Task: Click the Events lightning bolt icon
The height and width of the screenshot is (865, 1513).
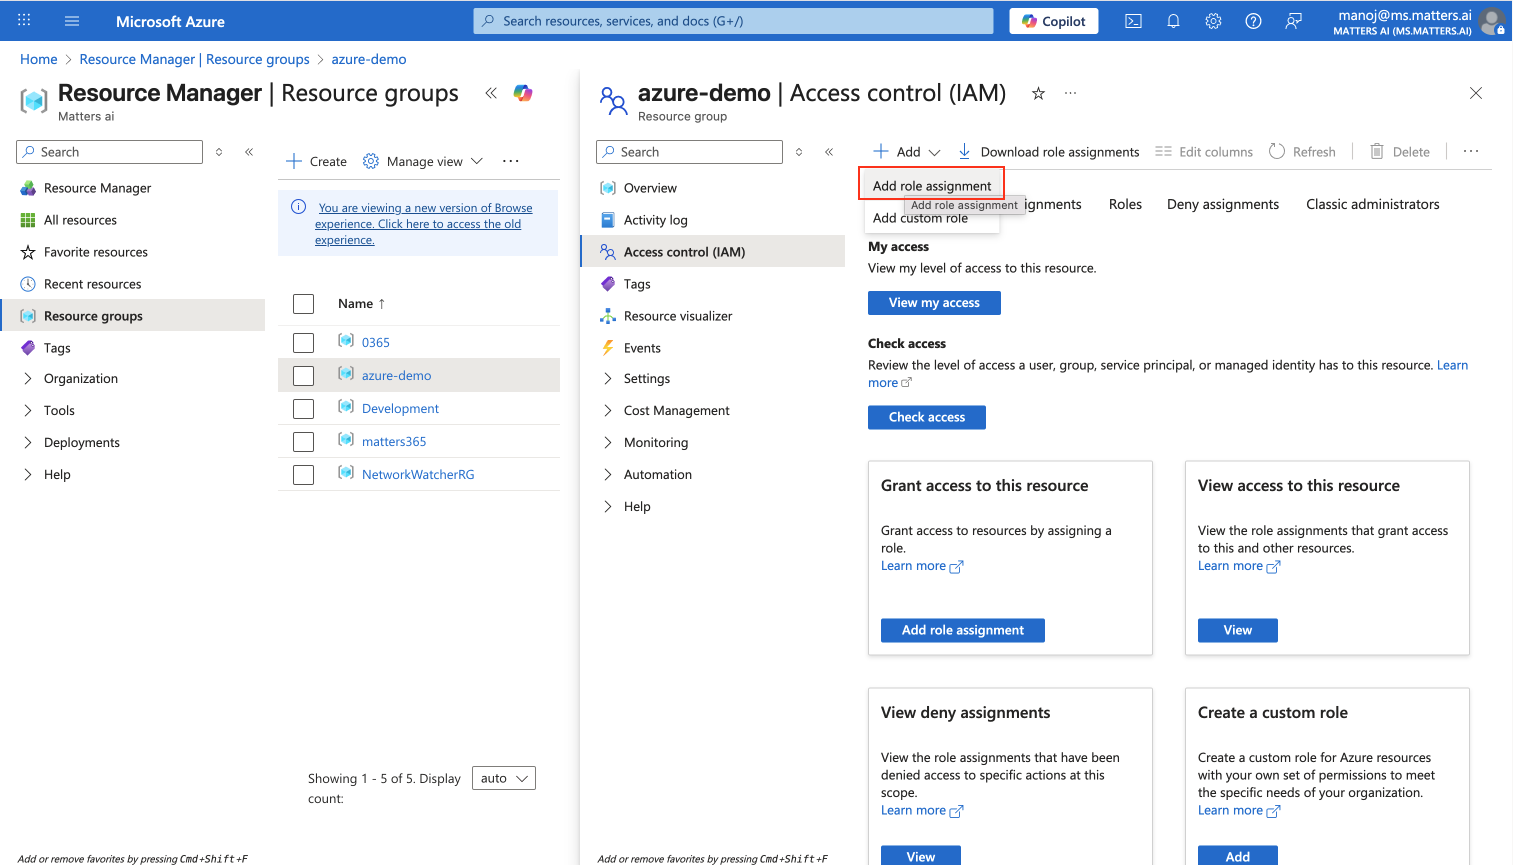Action: point(608,348)
